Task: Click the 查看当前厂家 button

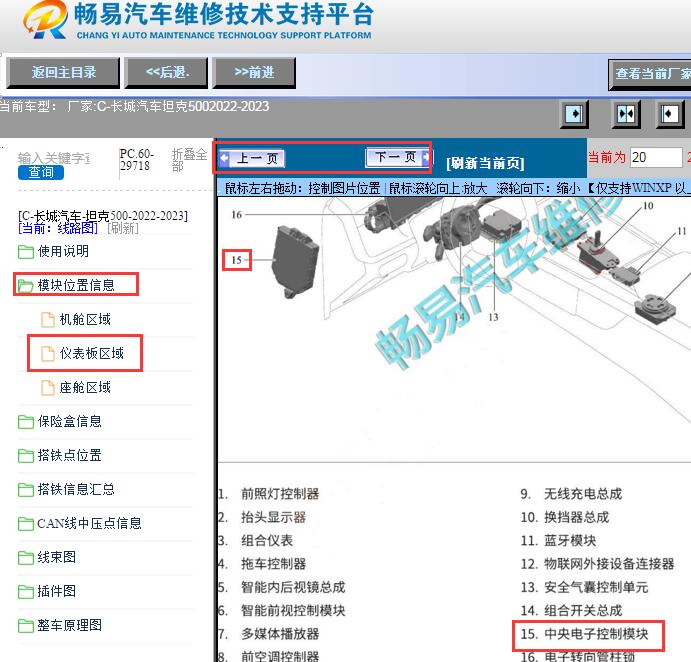Action: coord(650,74)
